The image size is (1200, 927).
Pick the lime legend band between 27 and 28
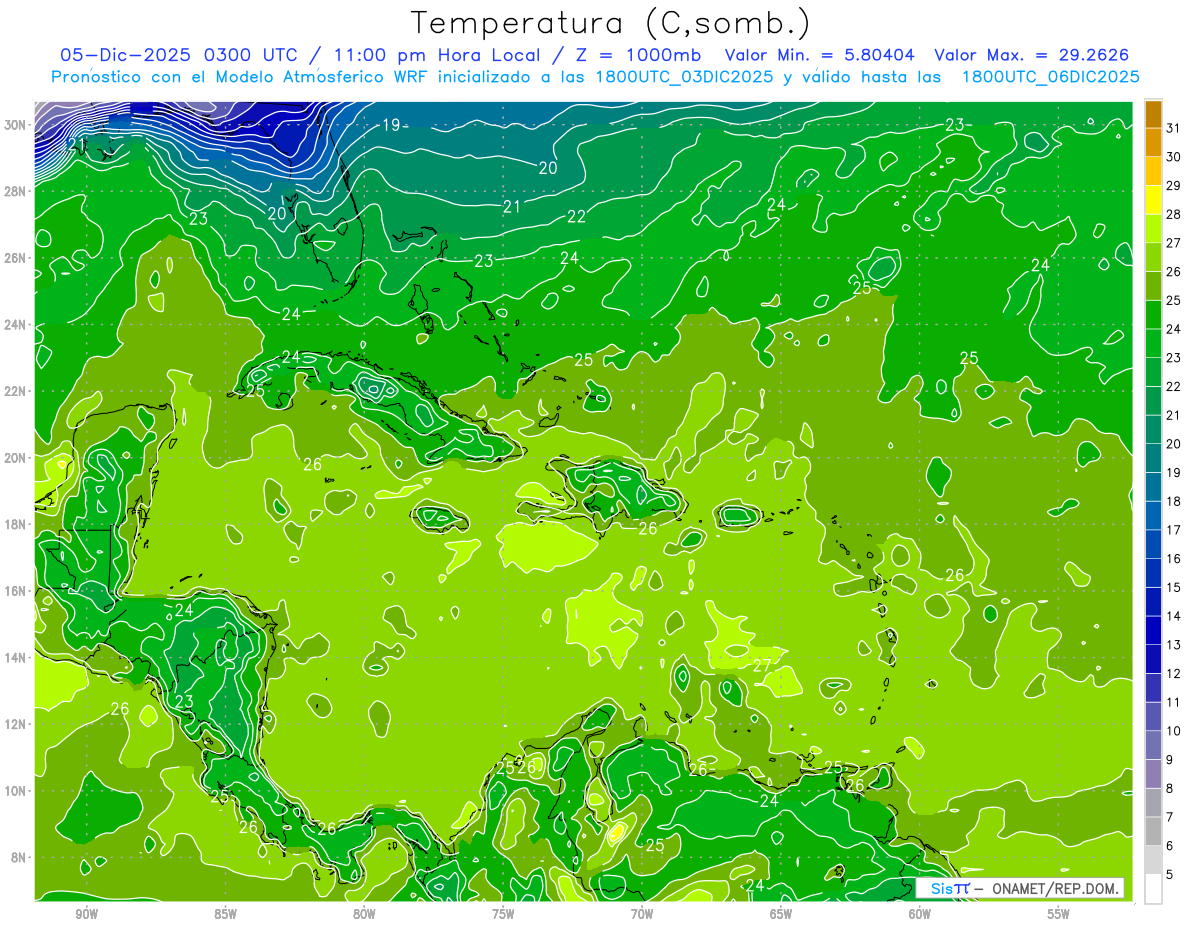point(1153,229)
